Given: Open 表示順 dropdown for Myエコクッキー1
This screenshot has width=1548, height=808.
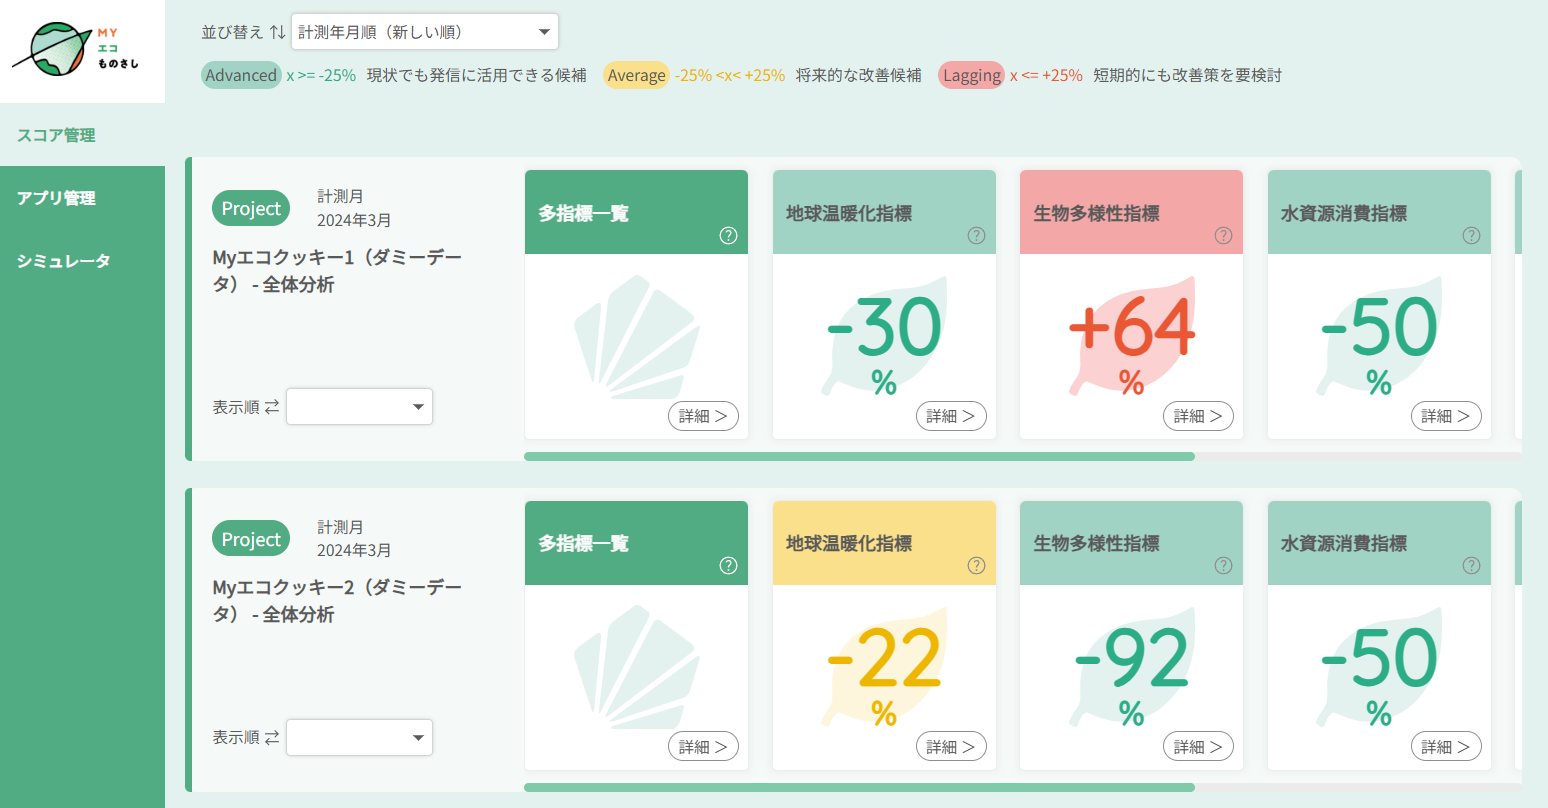Looking at the screenshot, I should click(x=360, y=407).
